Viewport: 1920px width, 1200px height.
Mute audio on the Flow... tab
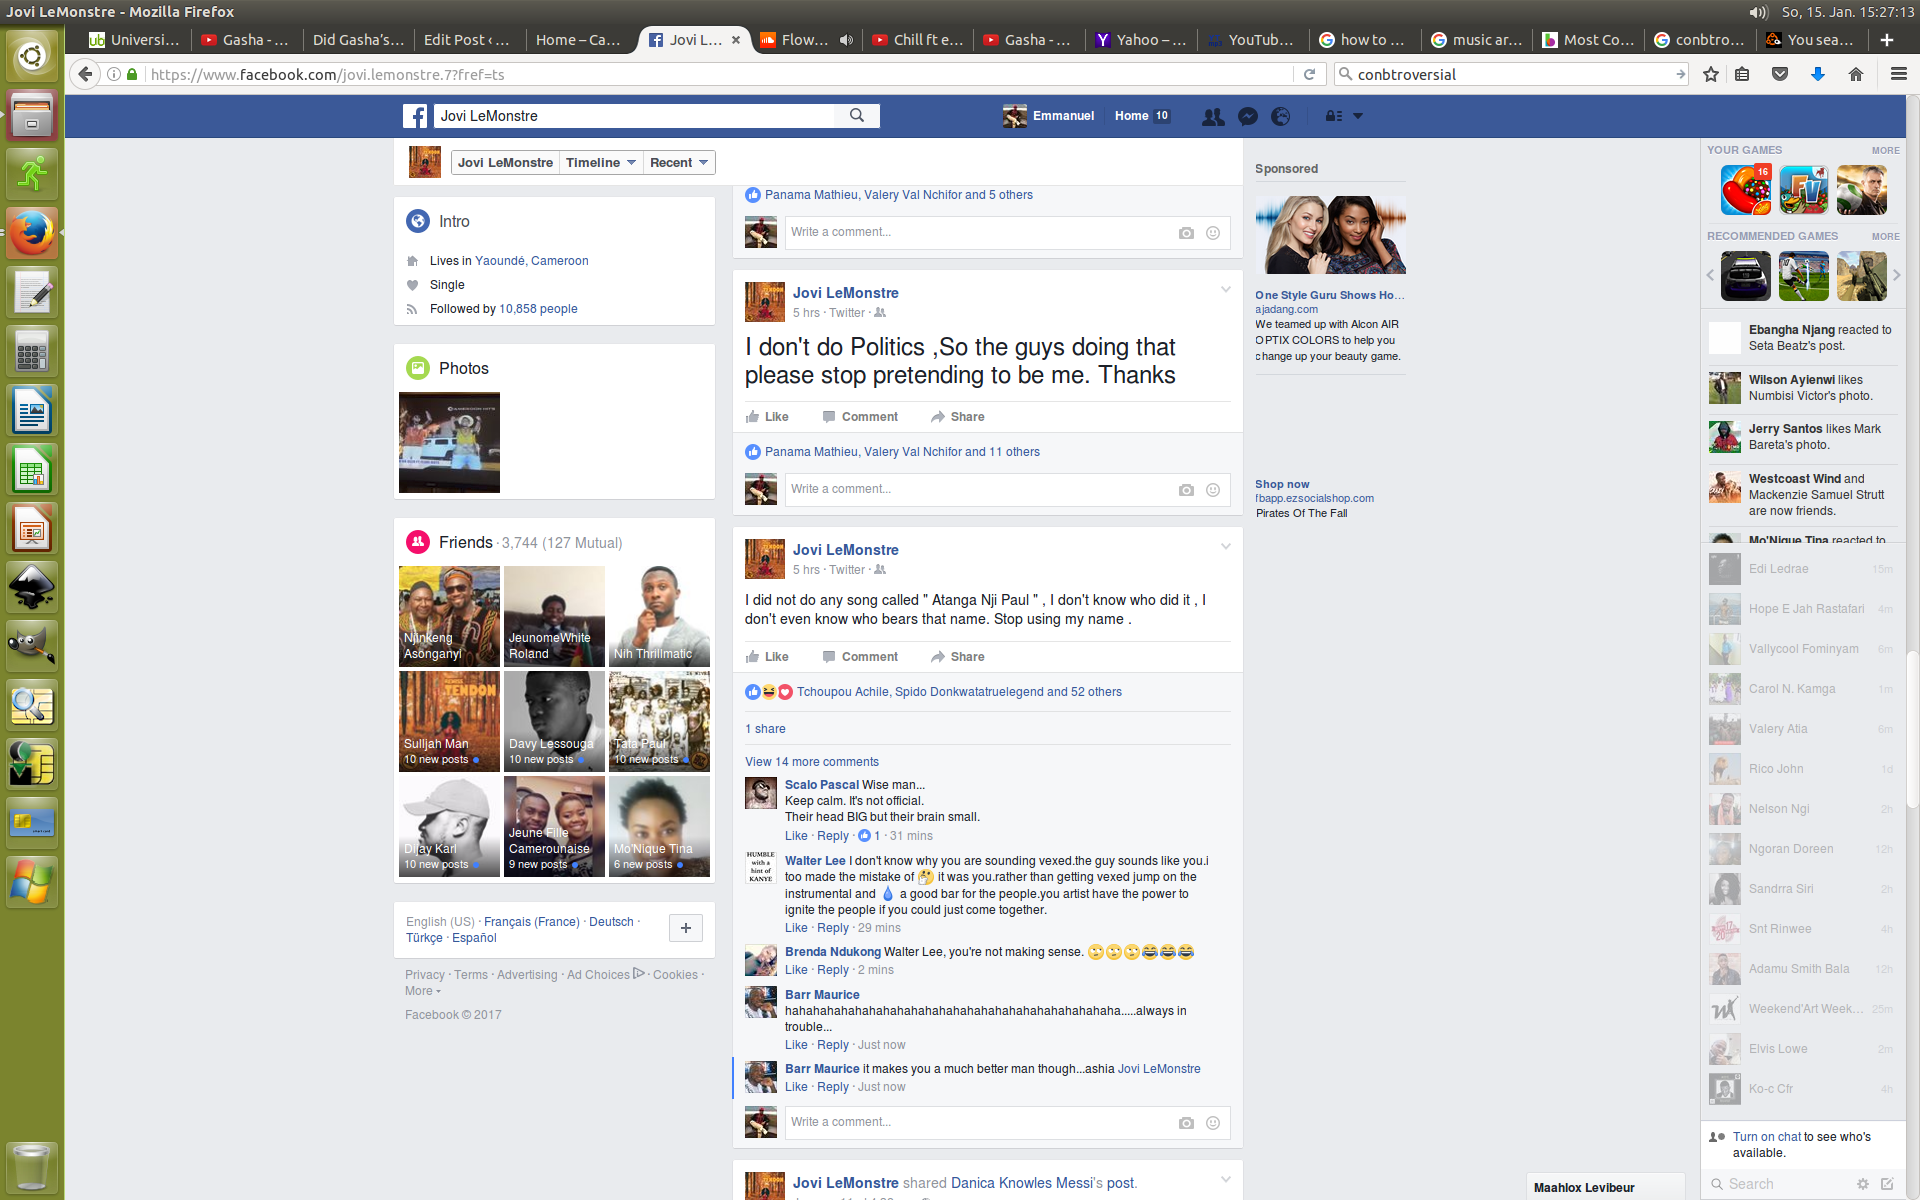click(846, 40)
